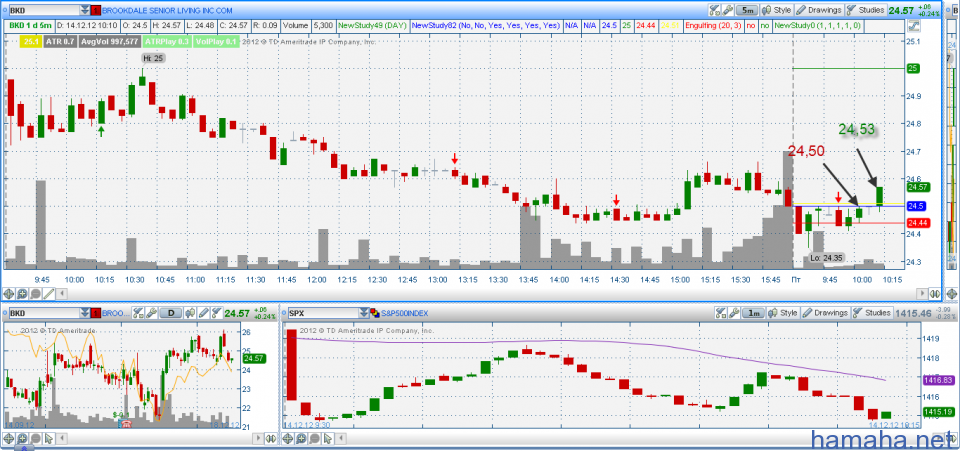
Task: Select pointer cursor tool below SPX chart
Action: [x=328, y=438]
